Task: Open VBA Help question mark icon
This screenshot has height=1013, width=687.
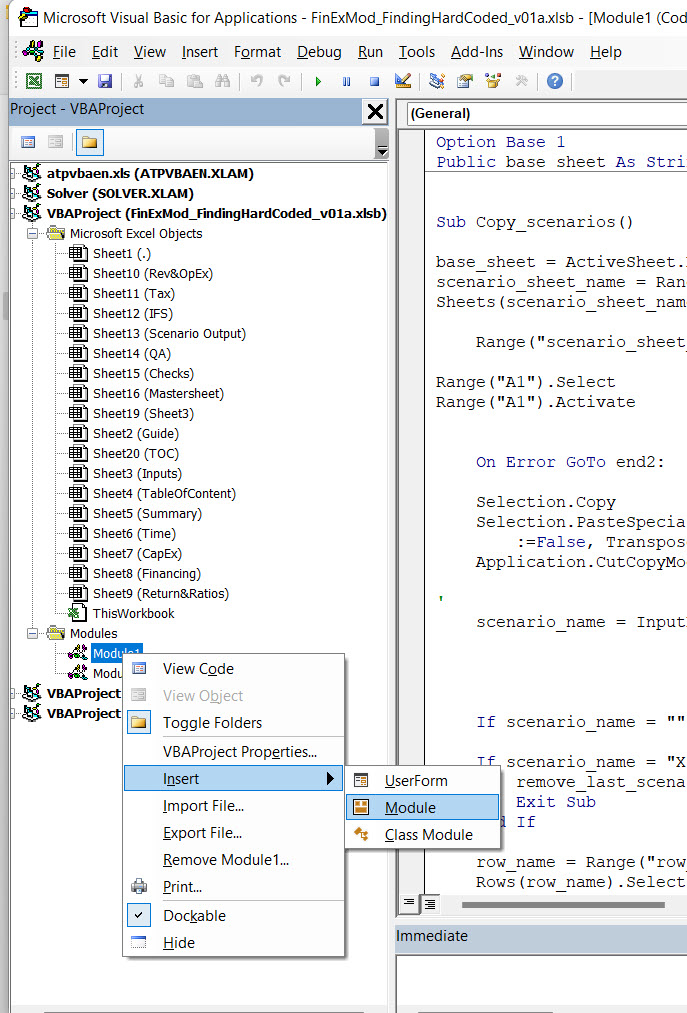Action: coord(555,81)
